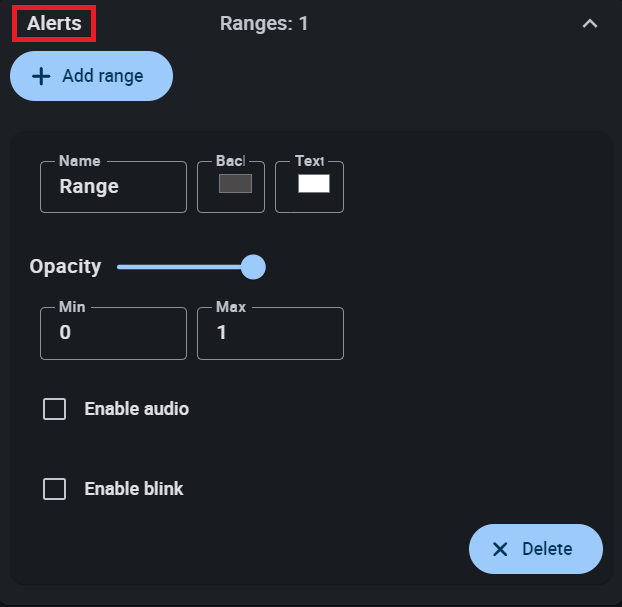This screenshot has width=622, height=607.
Task: Click the Enable audio label
Action: coord(136,409)
